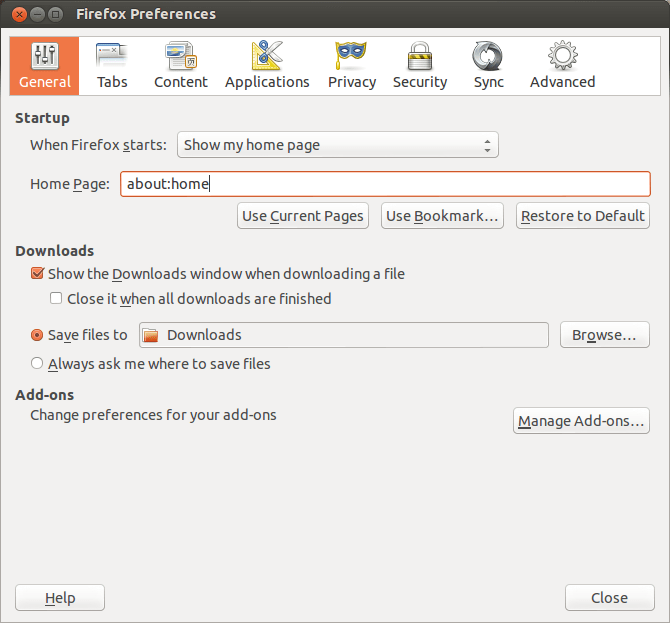The width and height of the screenshot is (670, 623).
Task: Select Always ask me where to save files
Action: tap(37, 363)
